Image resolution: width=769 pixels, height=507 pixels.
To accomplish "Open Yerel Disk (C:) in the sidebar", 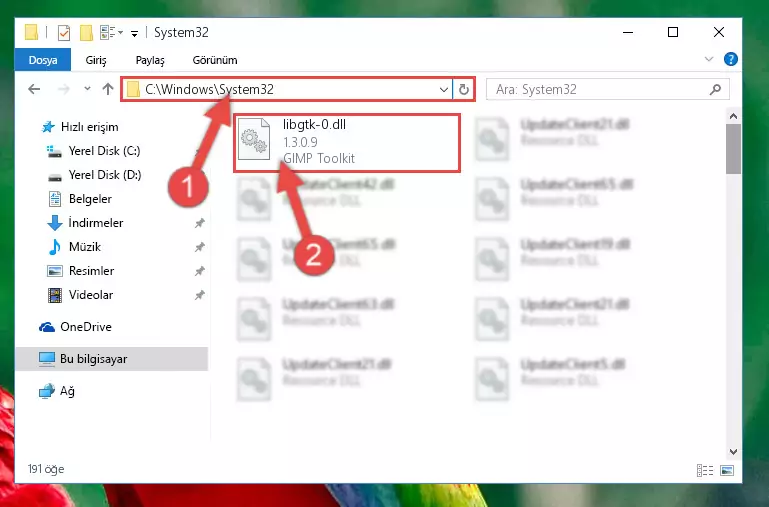I will [94, 151].
